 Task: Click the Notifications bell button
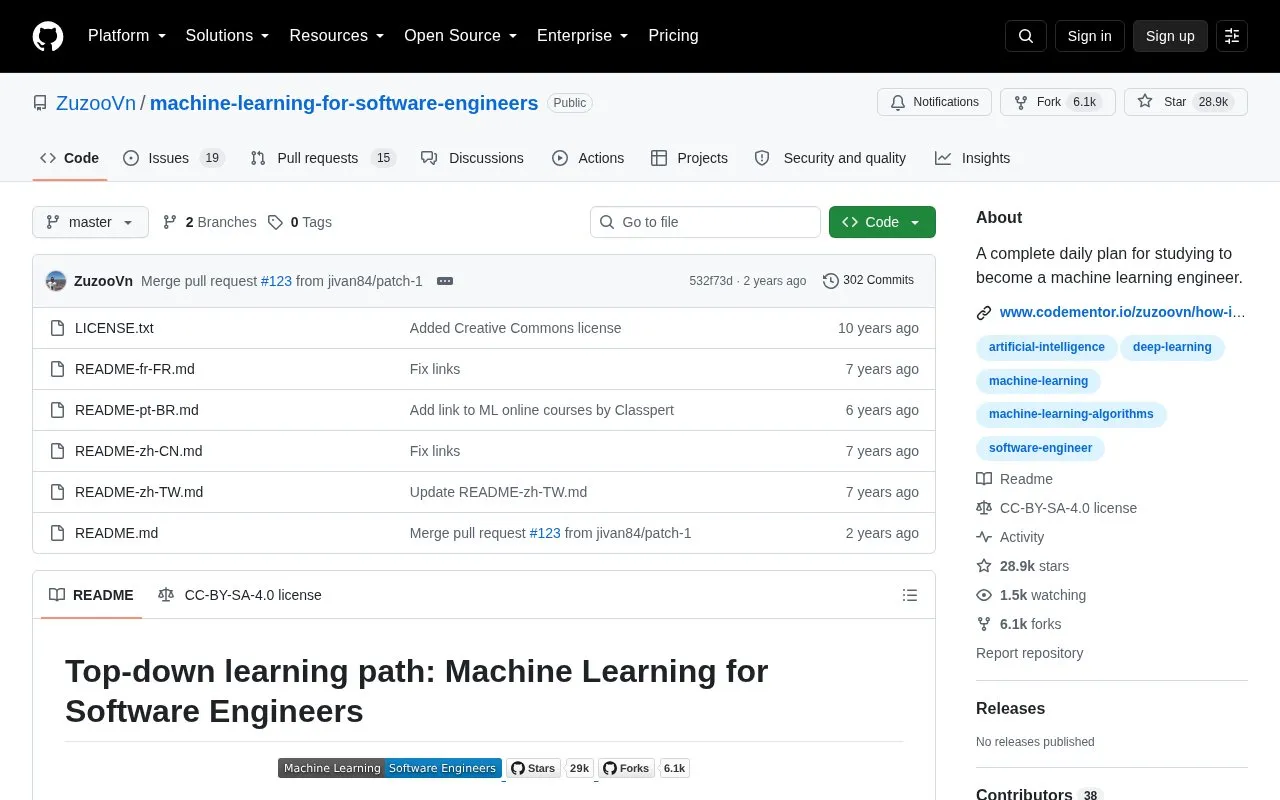point(934,102)
